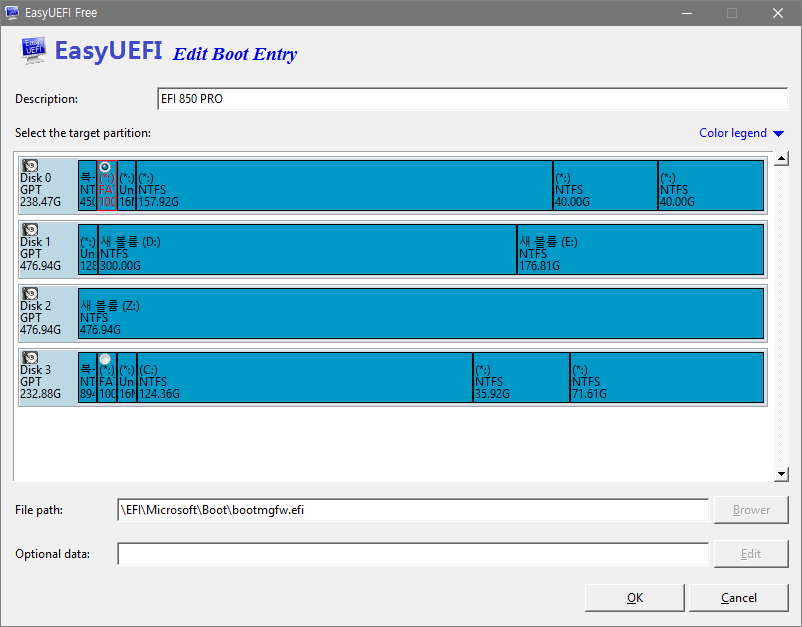The image size is (802, 627).
Task: Select Disk 0 unknown 16M partition
Action: (127, 185)
